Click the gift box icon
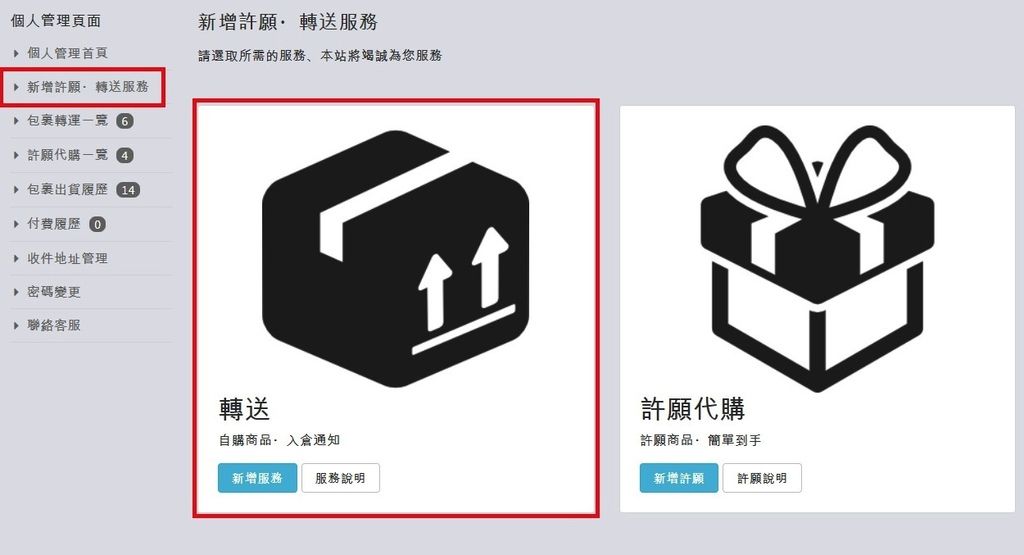This screenshot has height=555, width=1024. pyautogui.click(x=817, y=259)
